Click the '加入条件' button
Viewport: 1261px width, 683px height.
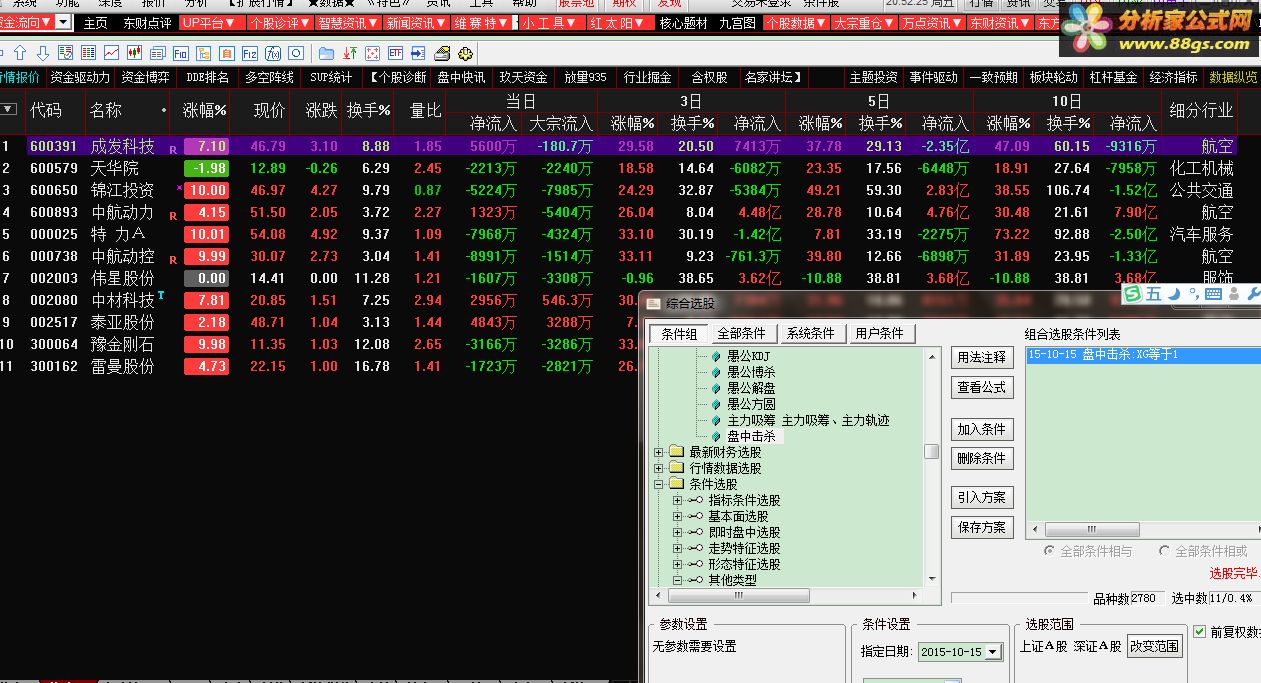click(x=981, y=430)
